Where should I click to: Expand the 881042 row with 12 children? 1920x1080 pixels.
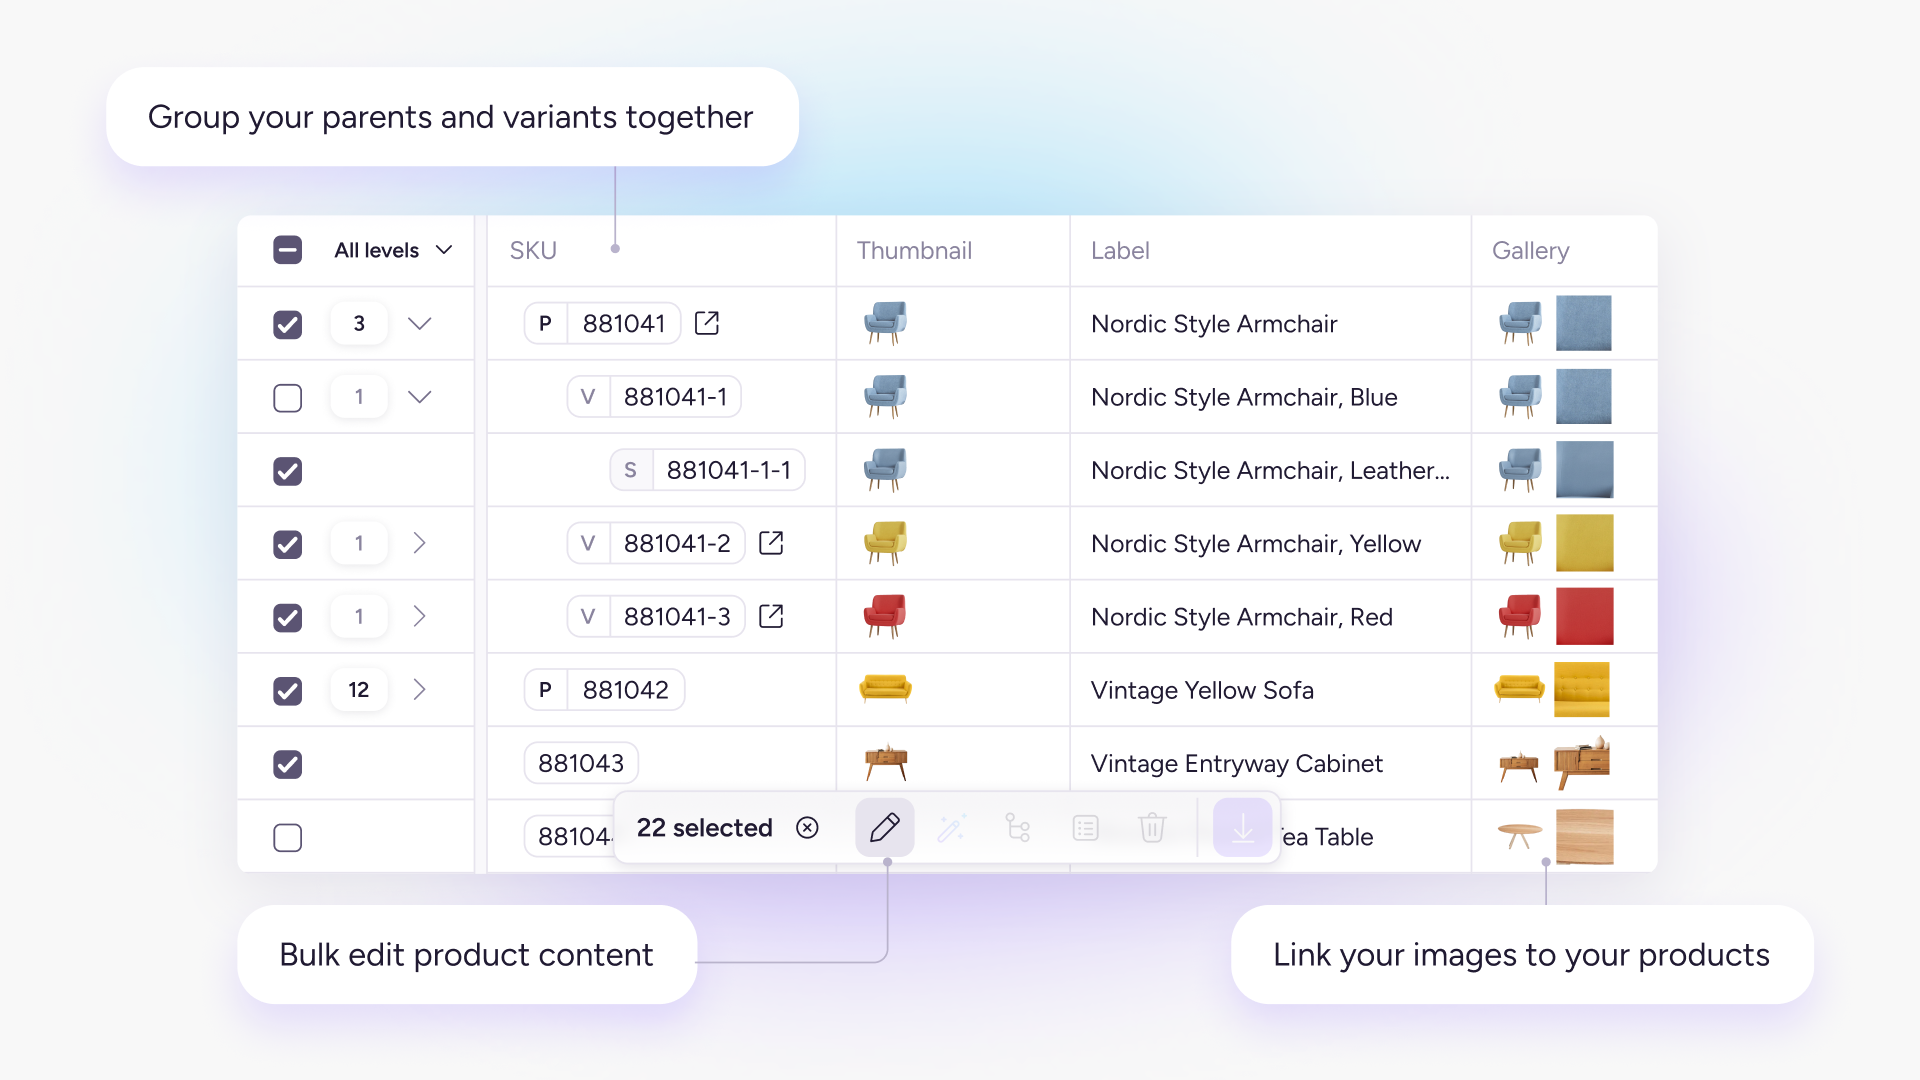(420, 690)
